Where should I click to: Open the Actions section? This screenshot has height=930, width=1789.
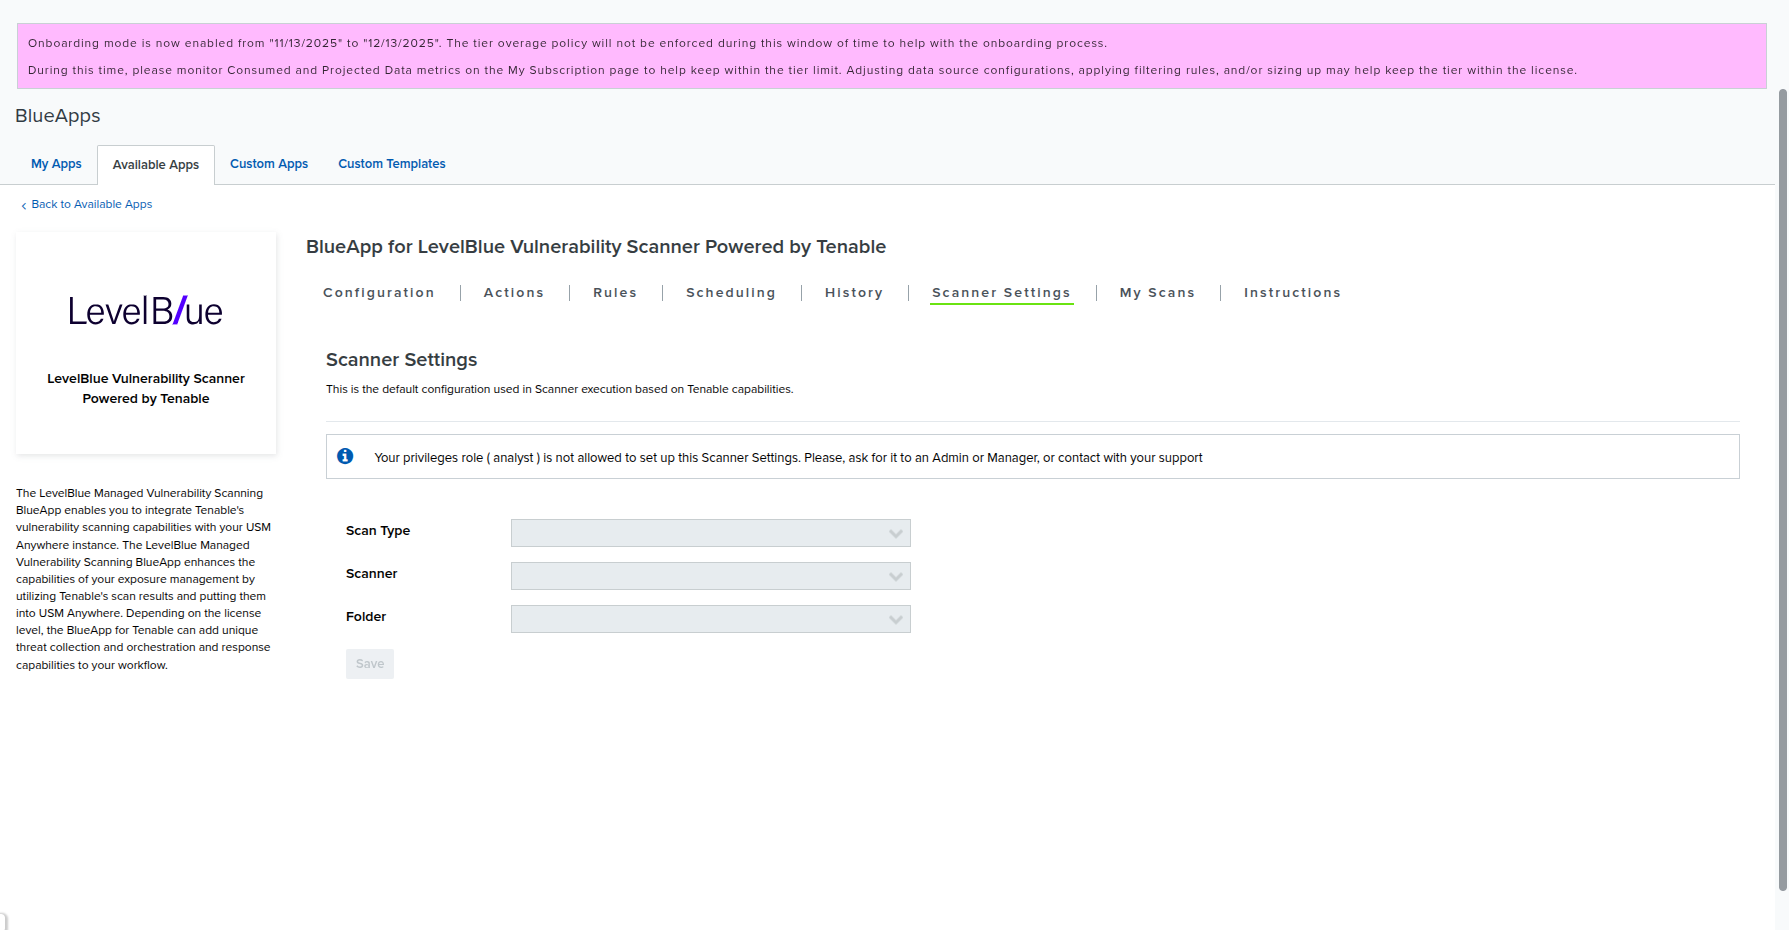point(514,293)
